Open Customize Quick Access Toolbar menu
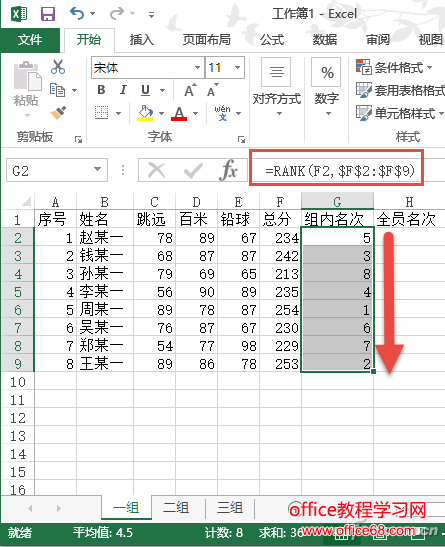The height and width of the screenshot is (547, 445). (x=151, y=15)
